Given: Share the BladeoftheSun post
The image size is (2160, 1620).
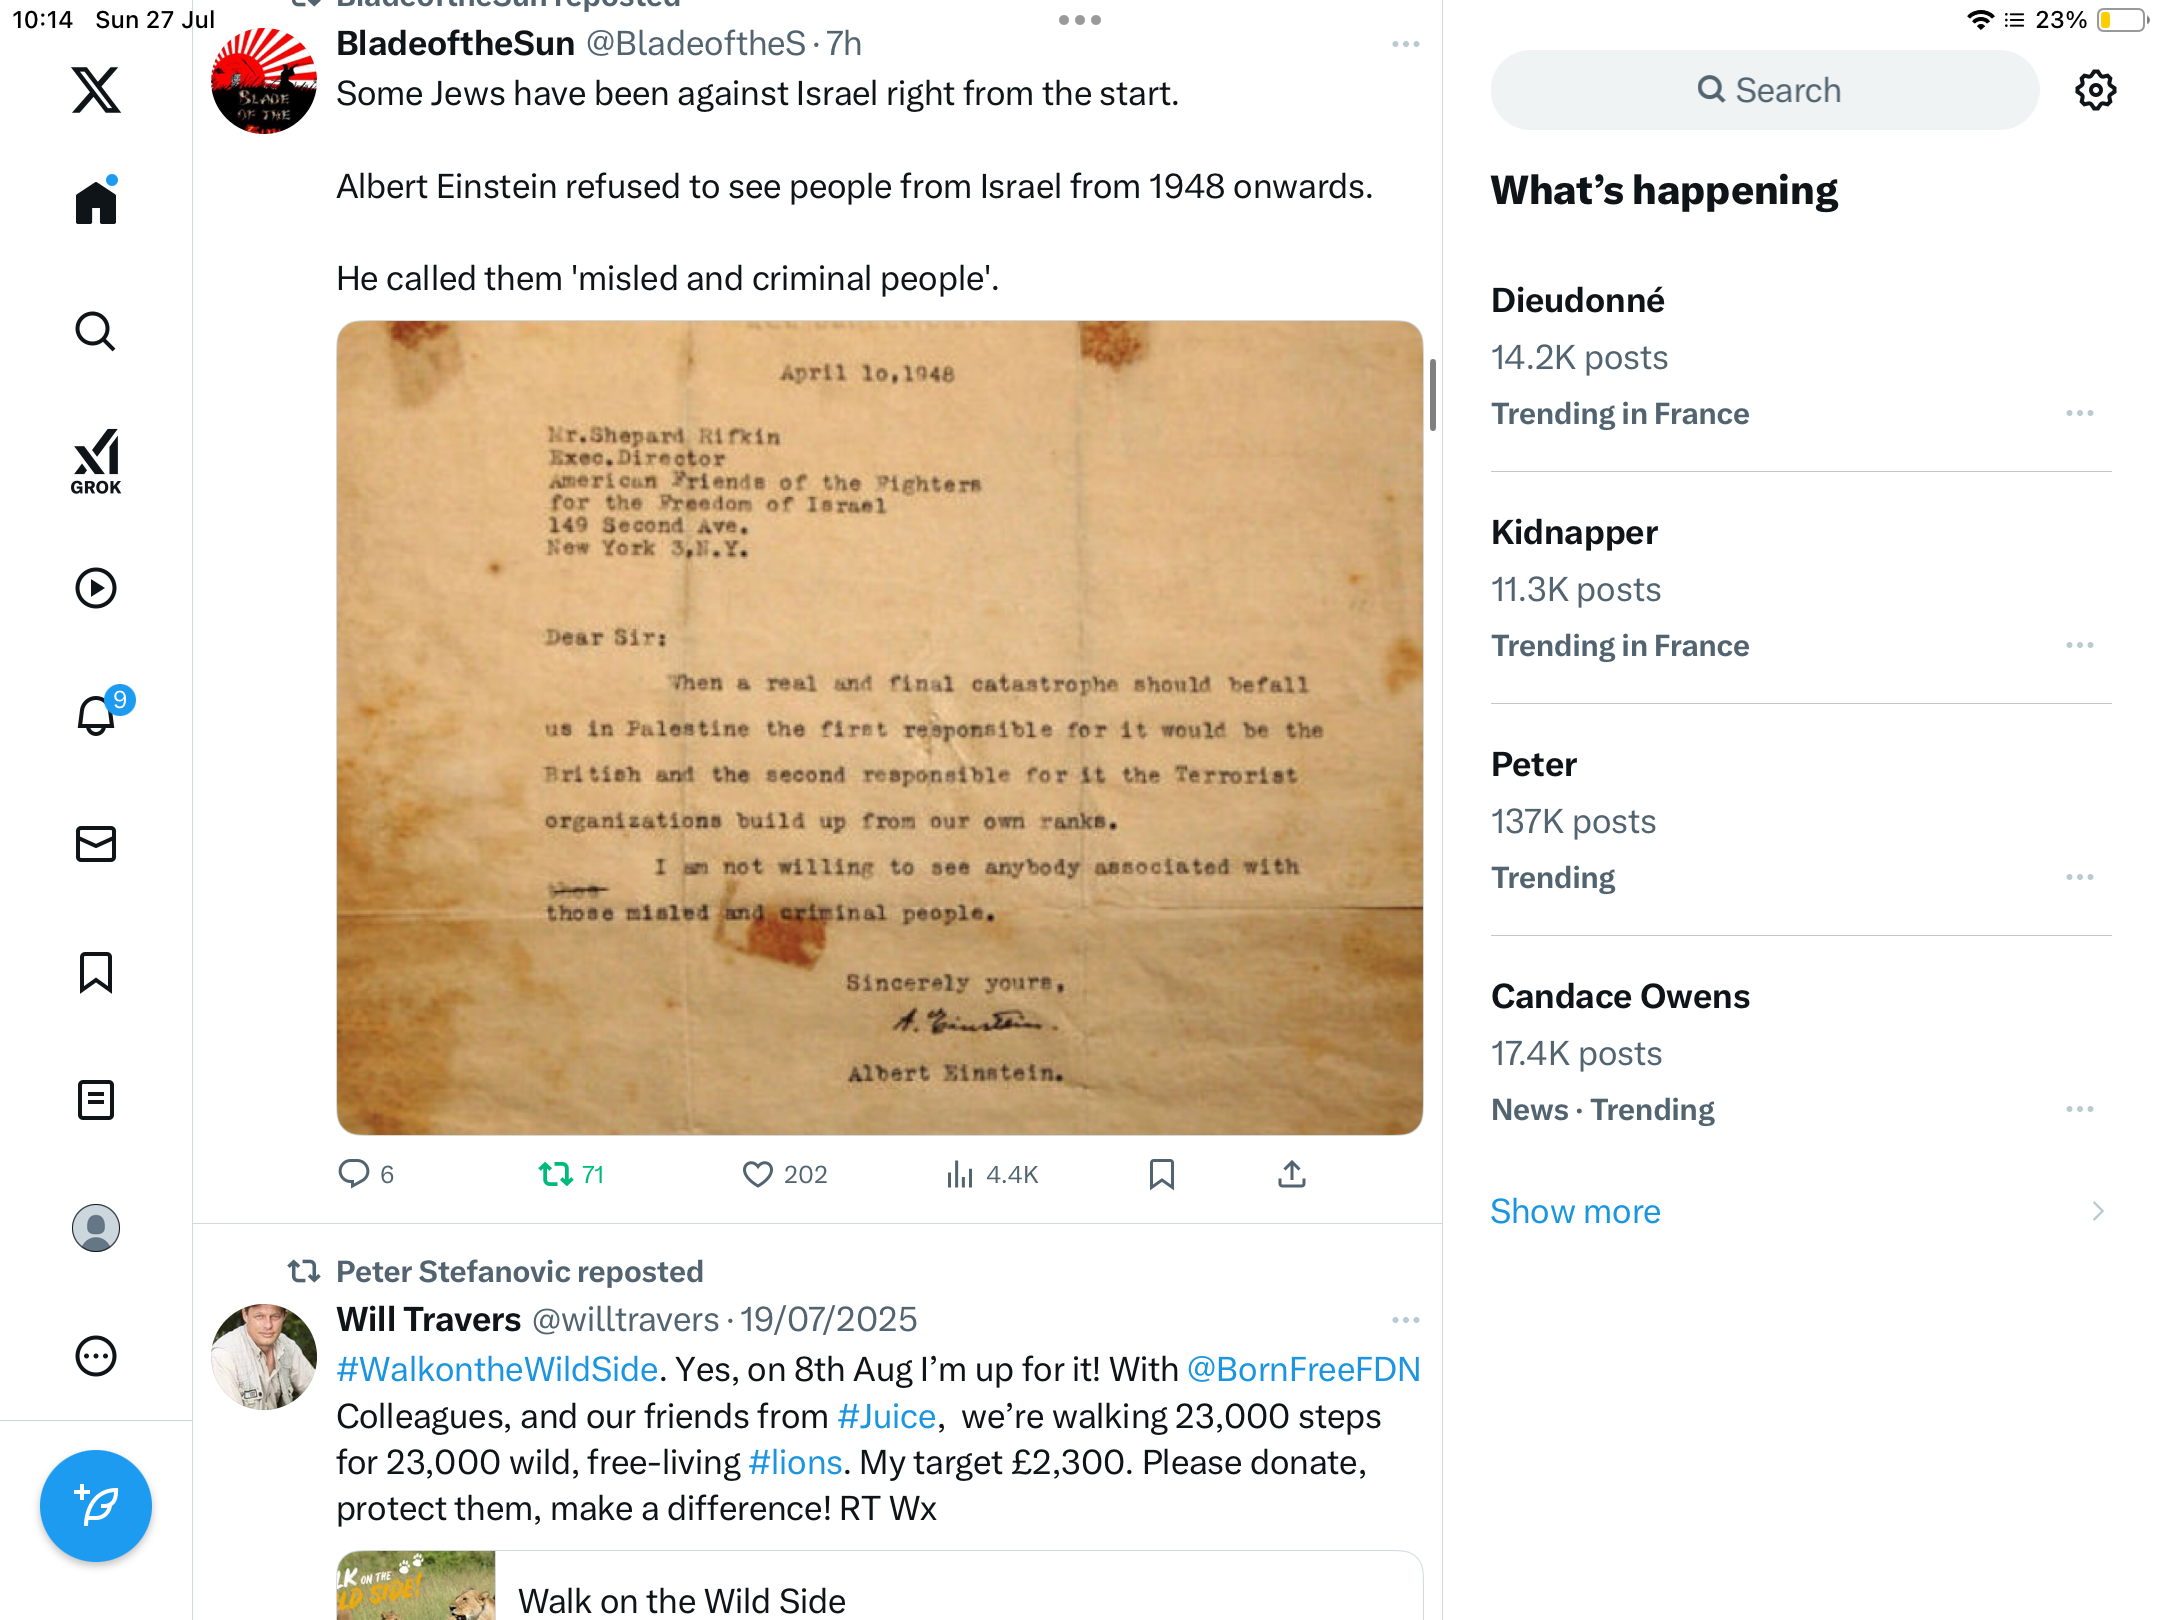Looking at the screenshot, I should [x=1292, y=1174].
